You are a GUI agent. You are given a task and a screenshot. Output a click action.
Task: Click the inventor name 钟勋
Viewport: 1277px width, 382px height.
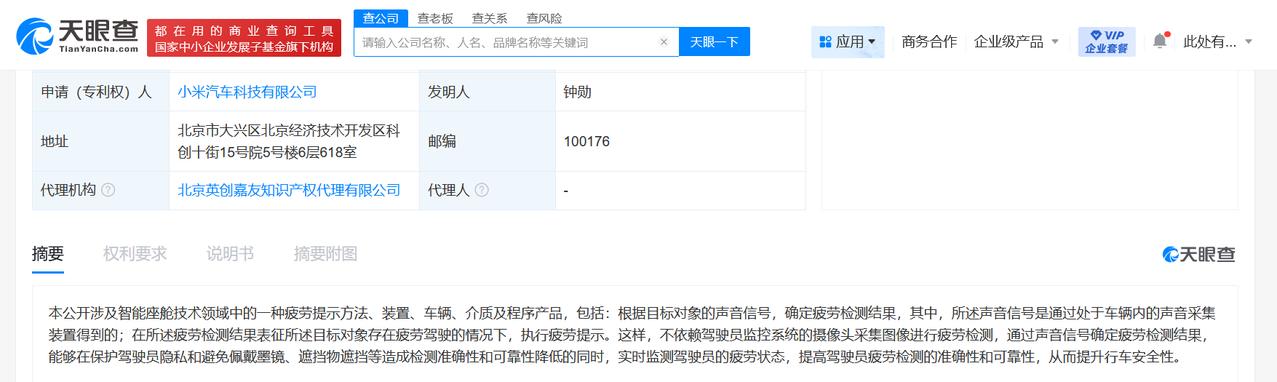pos(577,92)
